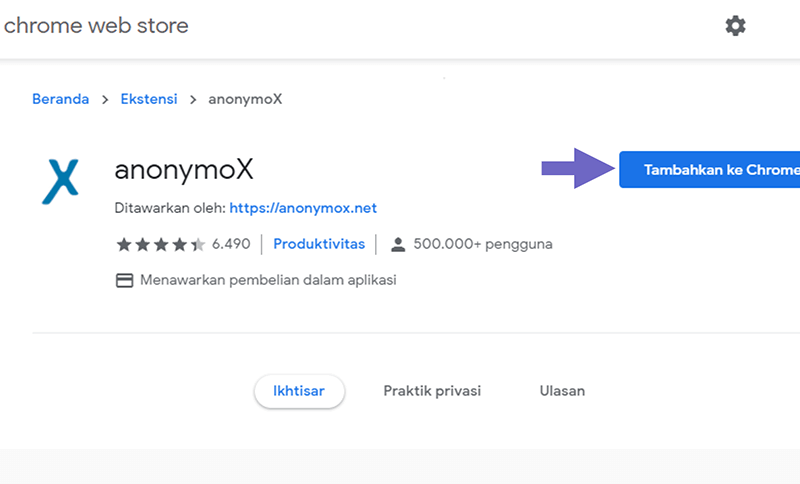Open the Ekstensi breadcrumb link
The height and width of the screenshot is (484, 800).
coord(149,99)
